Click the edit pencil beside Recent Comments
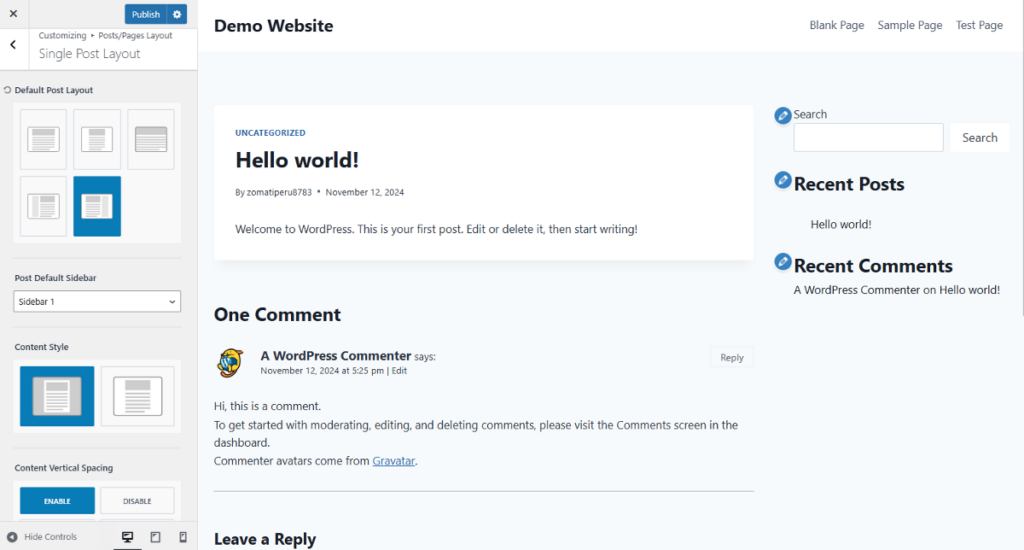The image size is (1024, 550). coord(783,262)
